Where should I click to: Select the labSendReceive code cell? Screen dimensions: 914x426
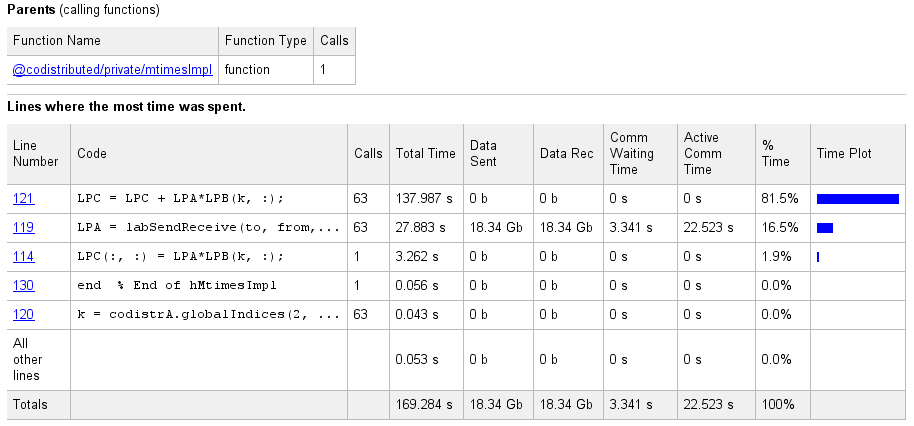pos(208,228)
